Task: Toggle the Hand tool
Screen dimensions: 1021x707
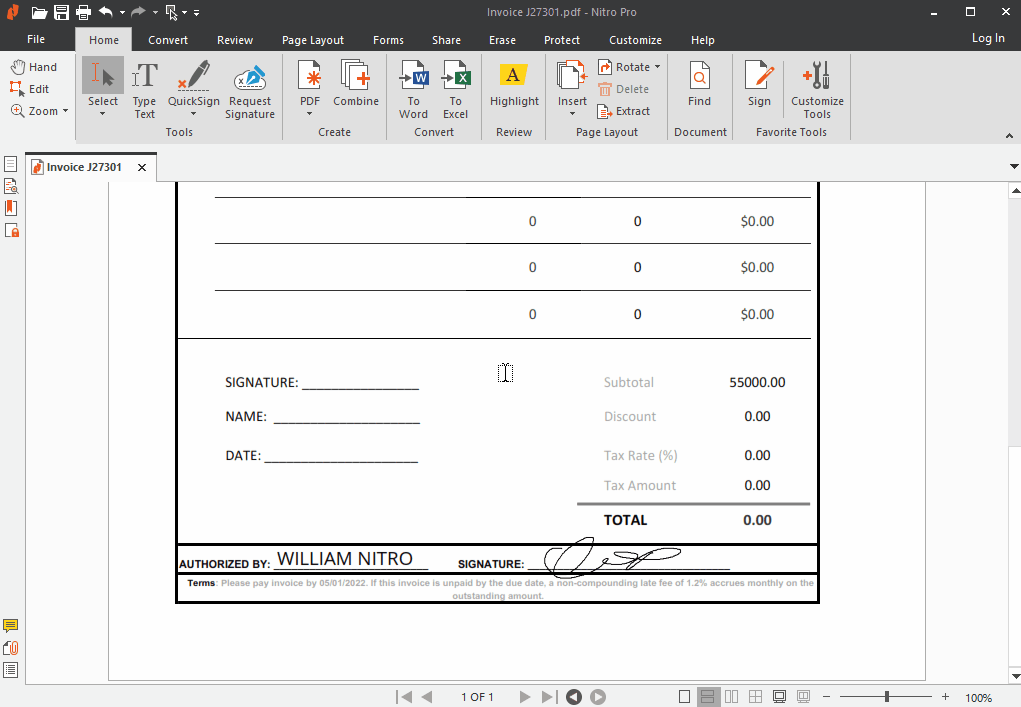Action: point(34,67)
